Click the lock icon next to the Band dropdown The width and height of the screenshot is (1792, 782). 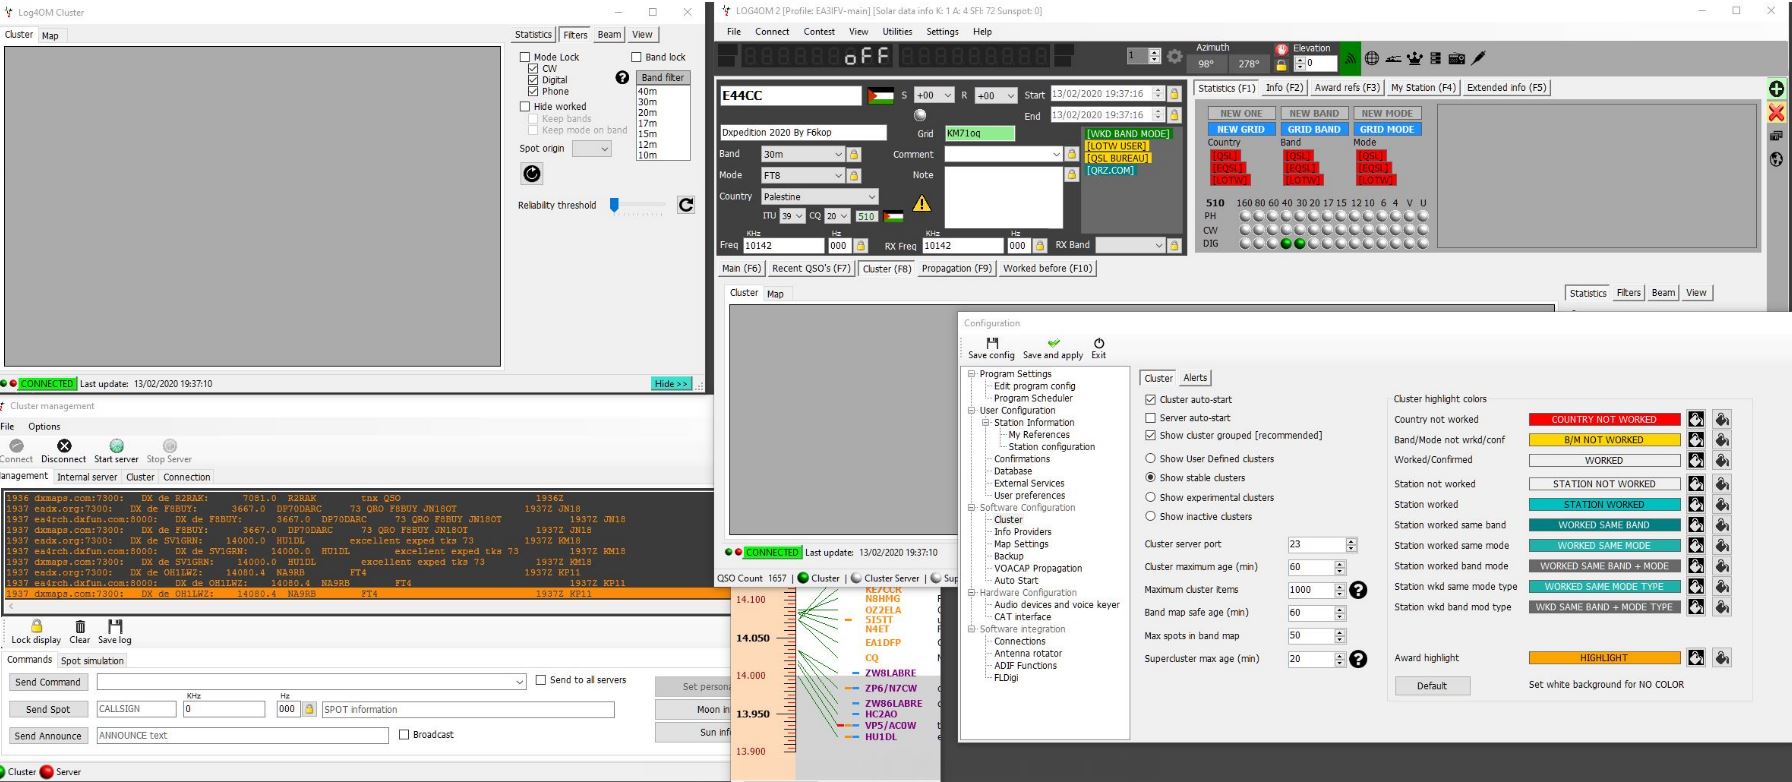pos(854,154)
